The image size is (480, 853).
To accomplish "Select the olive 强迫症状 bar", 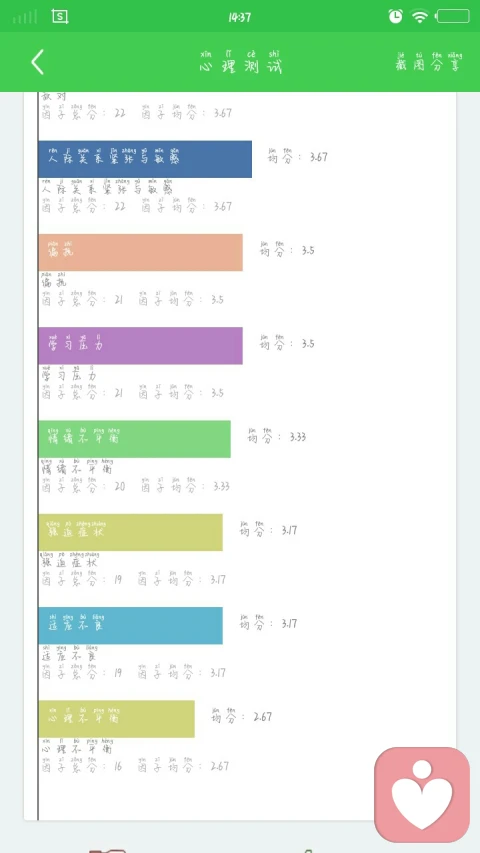I will pyautogui.click(x=131, y=532).
